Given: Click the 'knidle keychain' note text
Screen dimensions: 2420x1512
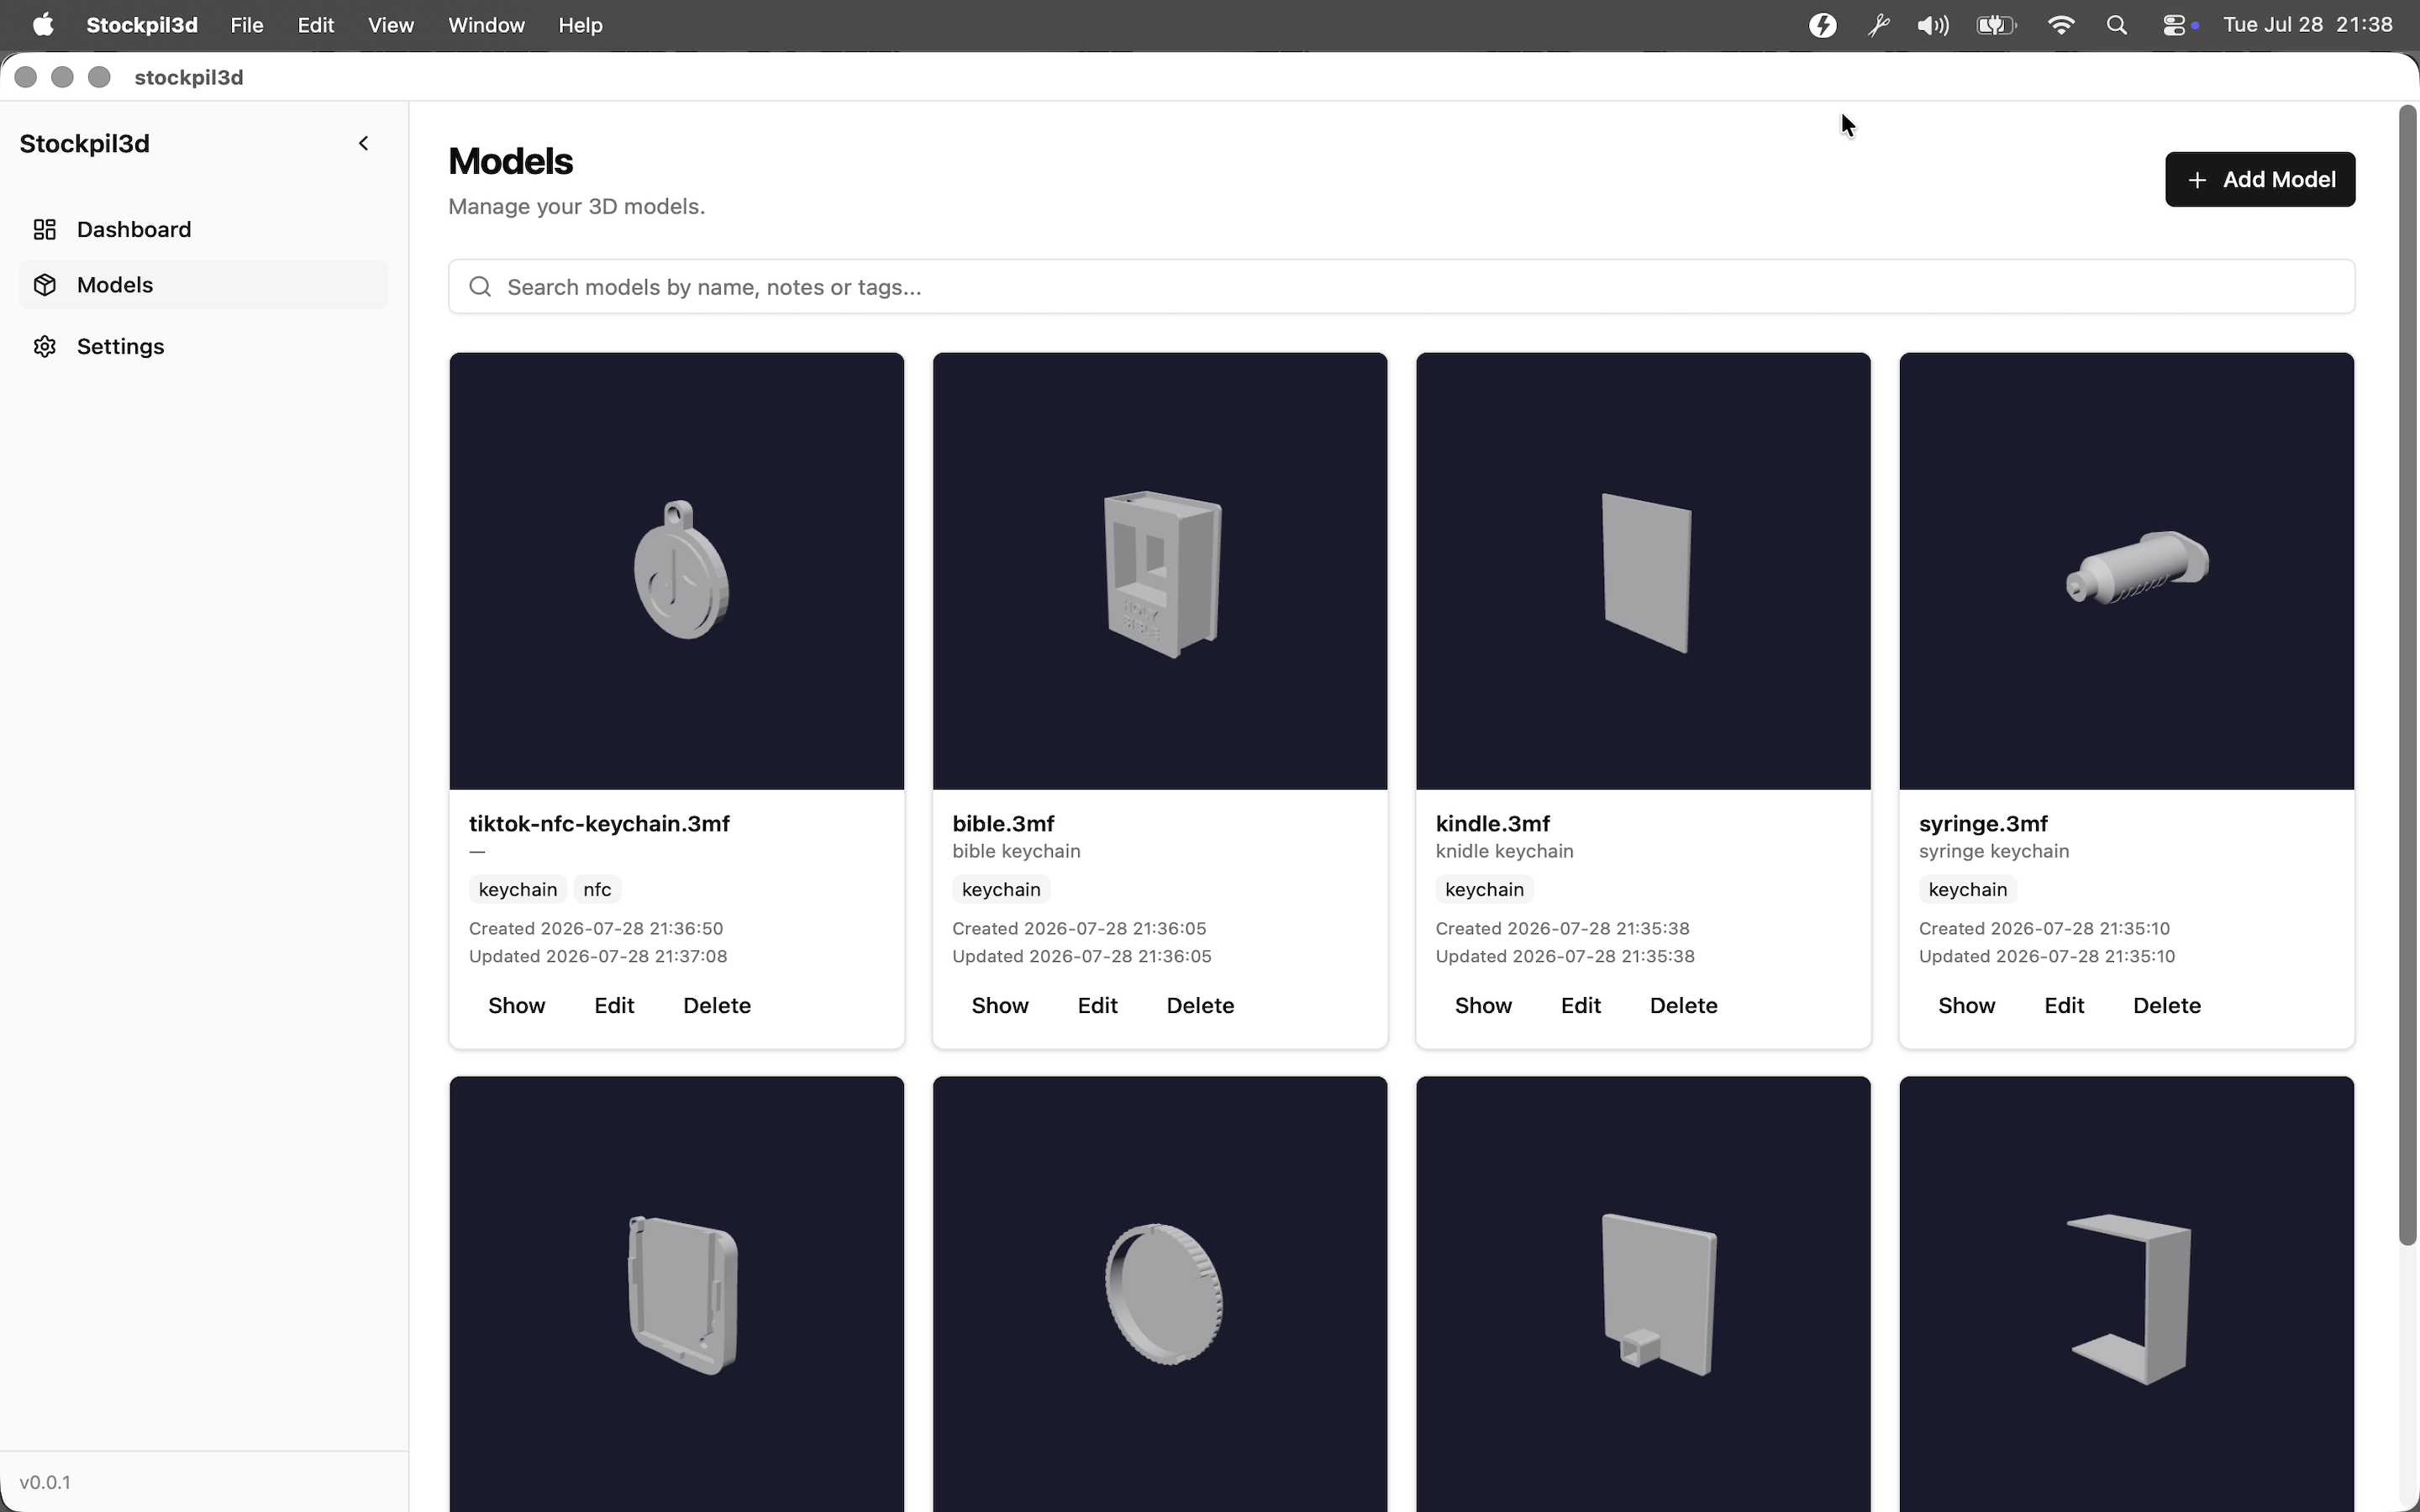Looking at the screenshot, I should (1504, 851).
